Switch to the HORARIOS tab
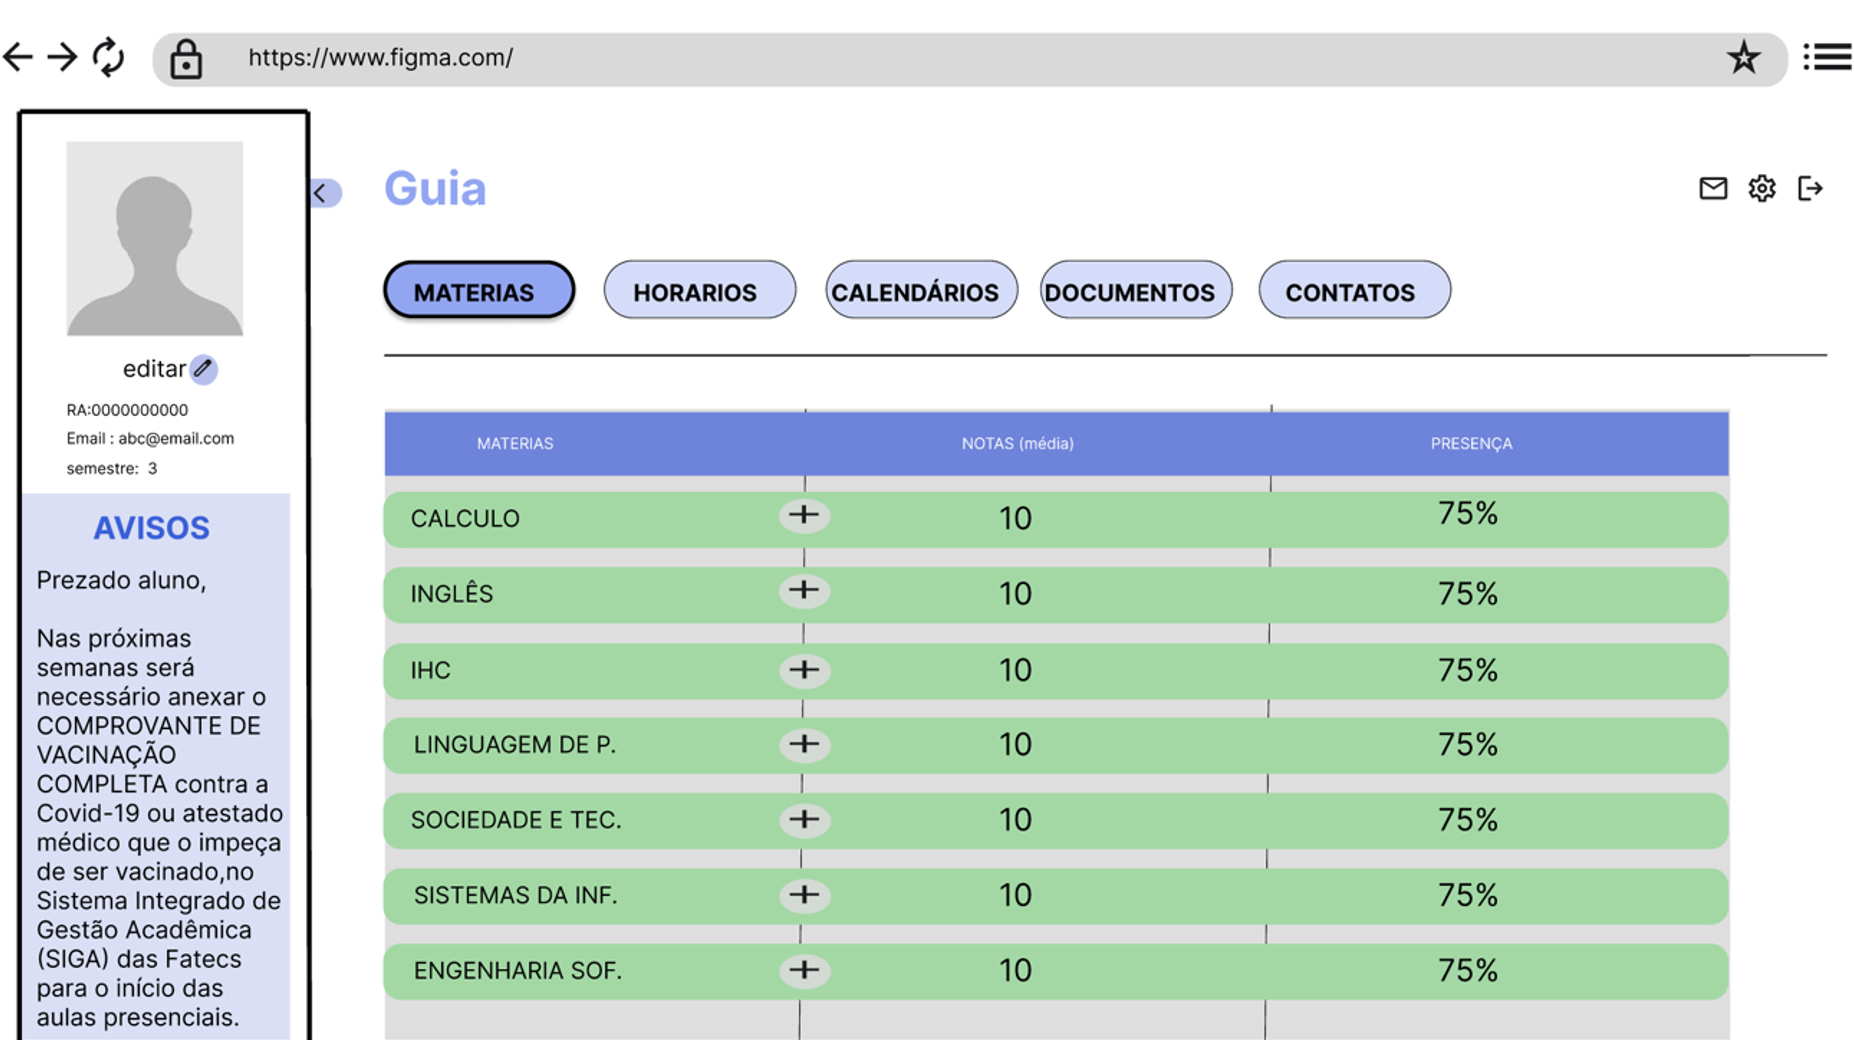 click(x=700, y=291)
